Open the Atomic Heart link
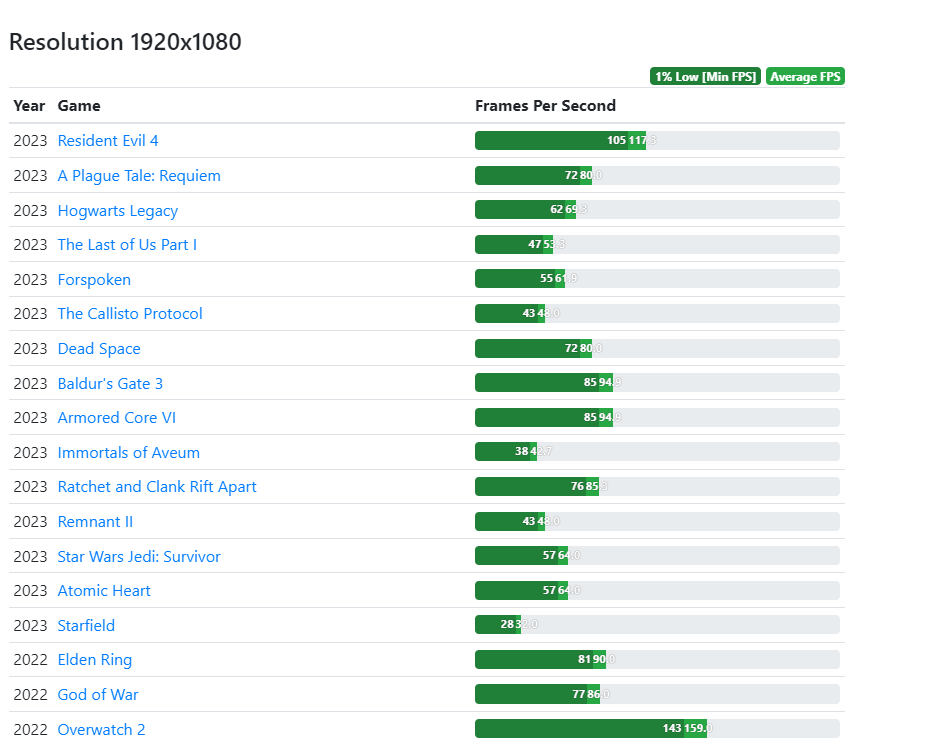 coord(104,591)
